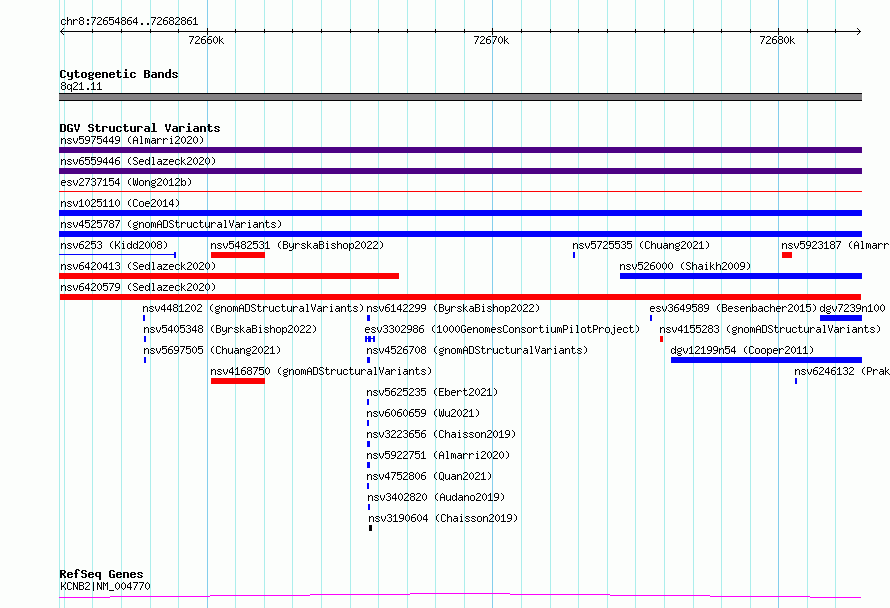Select the purple nsv5975449 variant bar
The image size is (890, 608).
coord(460,150)
